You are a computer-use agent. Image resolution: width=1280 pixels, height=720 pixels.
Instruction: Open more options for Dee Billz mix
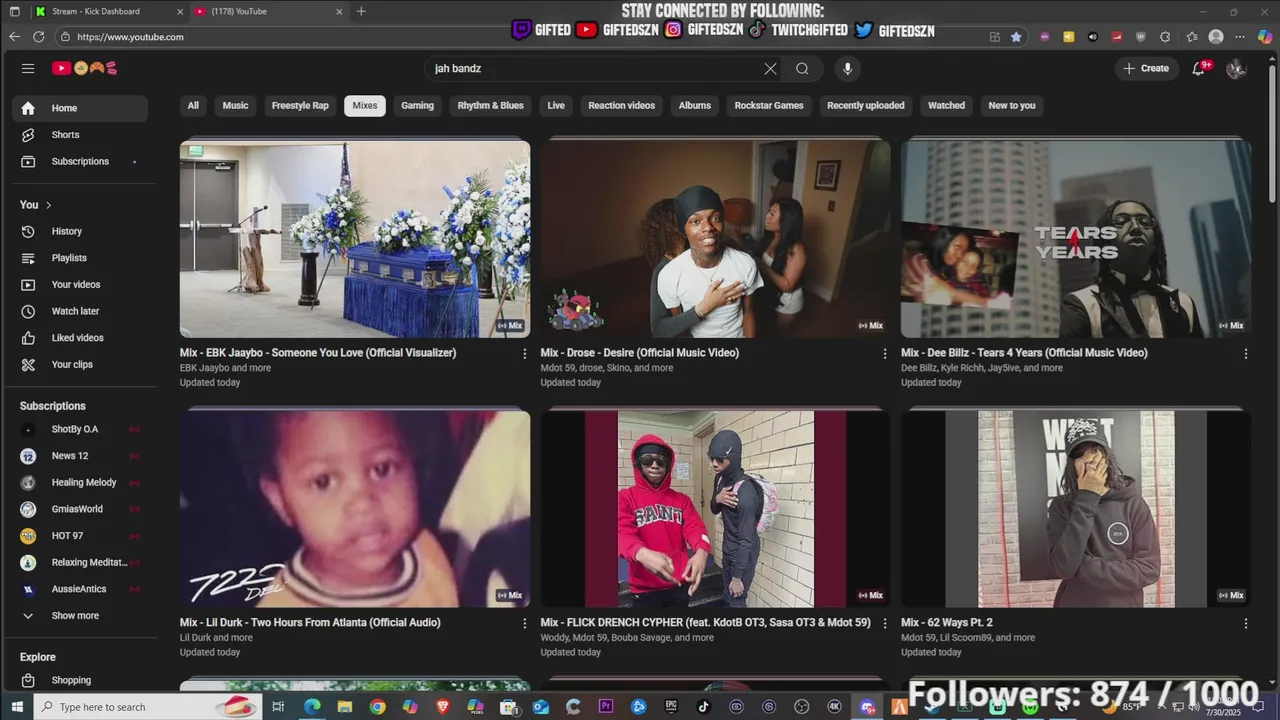1246,354
